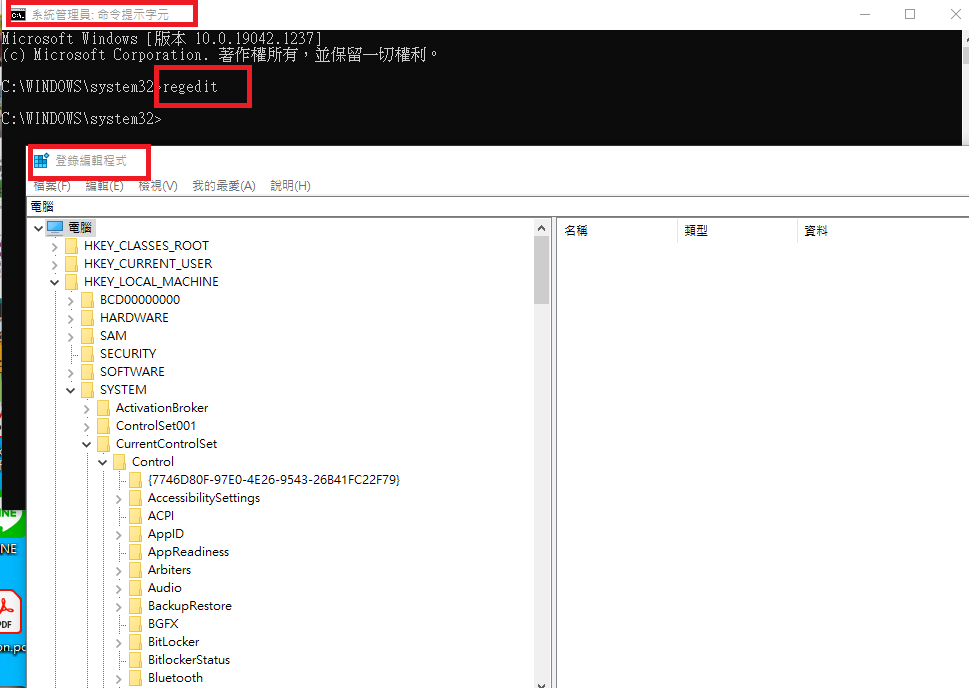This screenshot has height=688, width=969.
Task: Collapse the HKEY_LOCAL_MACHINE chevron
Action: coord(54,282)
